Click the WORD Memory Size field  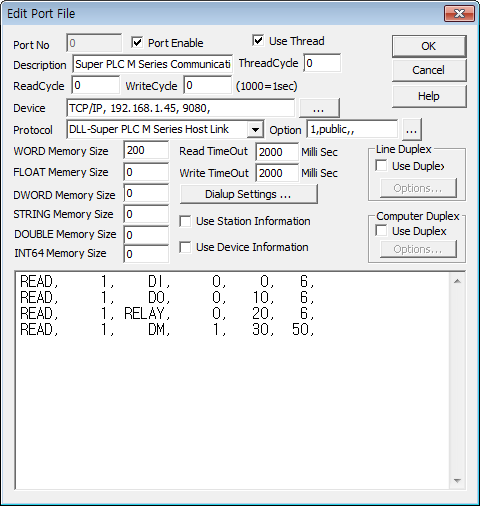pyautogui.click(x=146, y=150)
